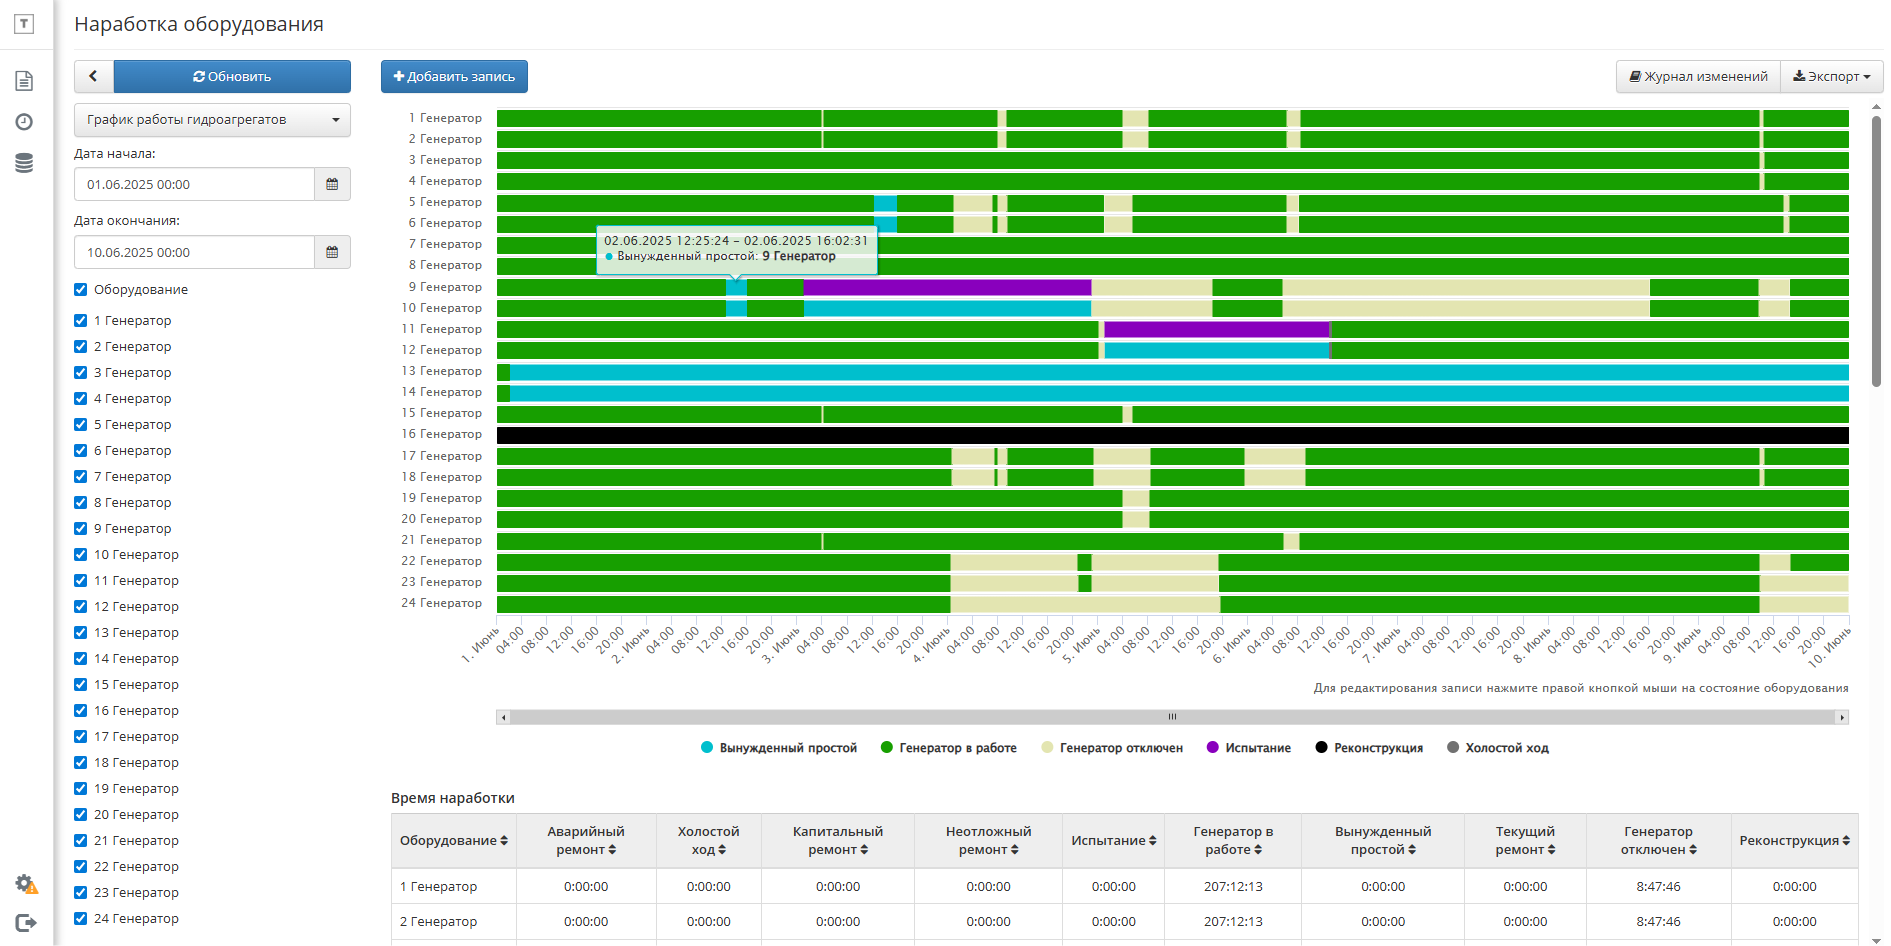Click the Добавить запись button
The height and width of the screenshot is (946, 1891).
tap(454, 76)
